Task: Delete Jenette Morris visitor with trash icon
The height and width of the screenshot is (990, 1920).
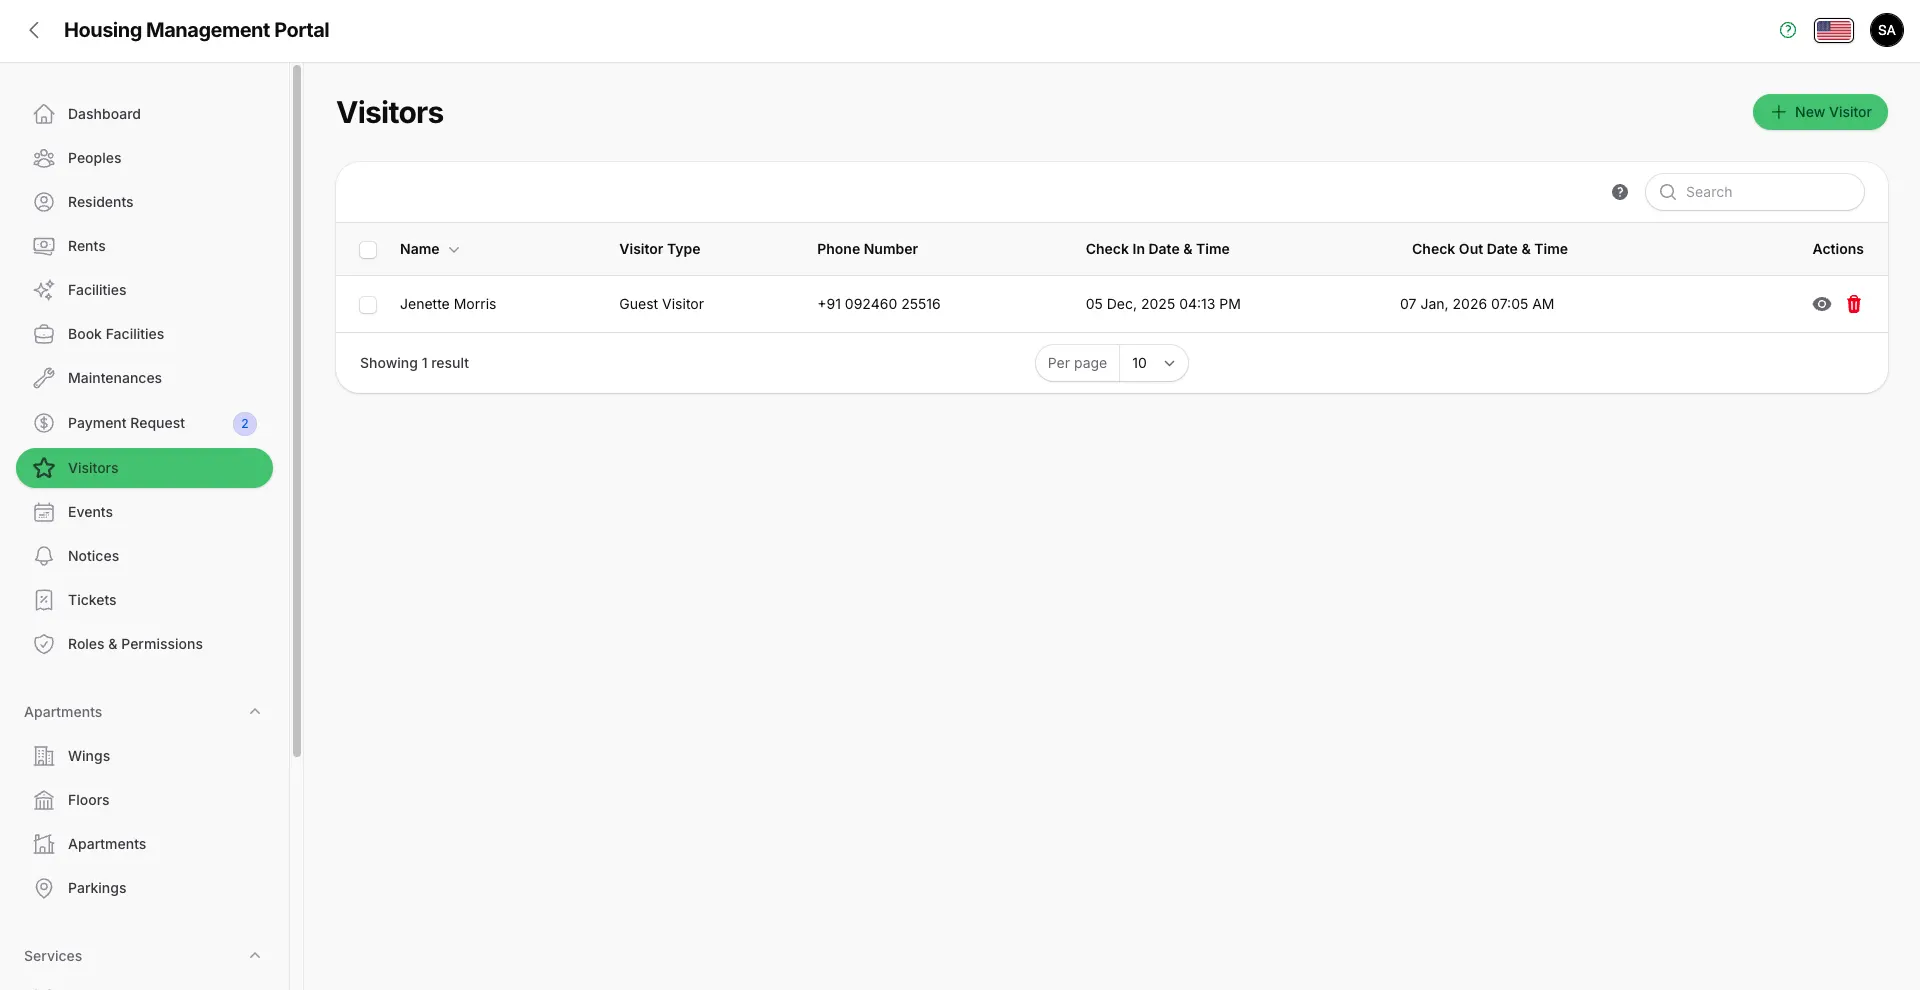Action: tap(1853, 304)
